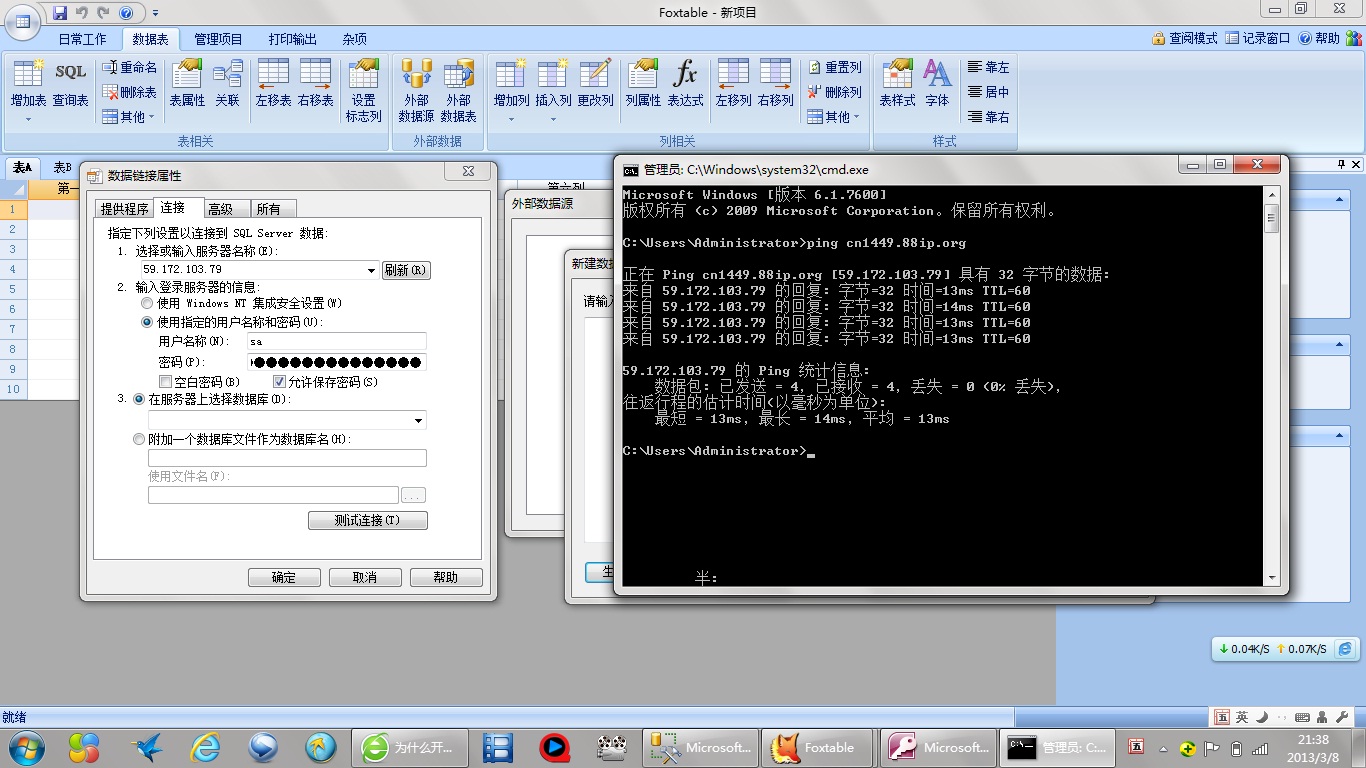Click the 用户名称 input field
This screenshot has height=768, width=1366.
pos(336,341)
